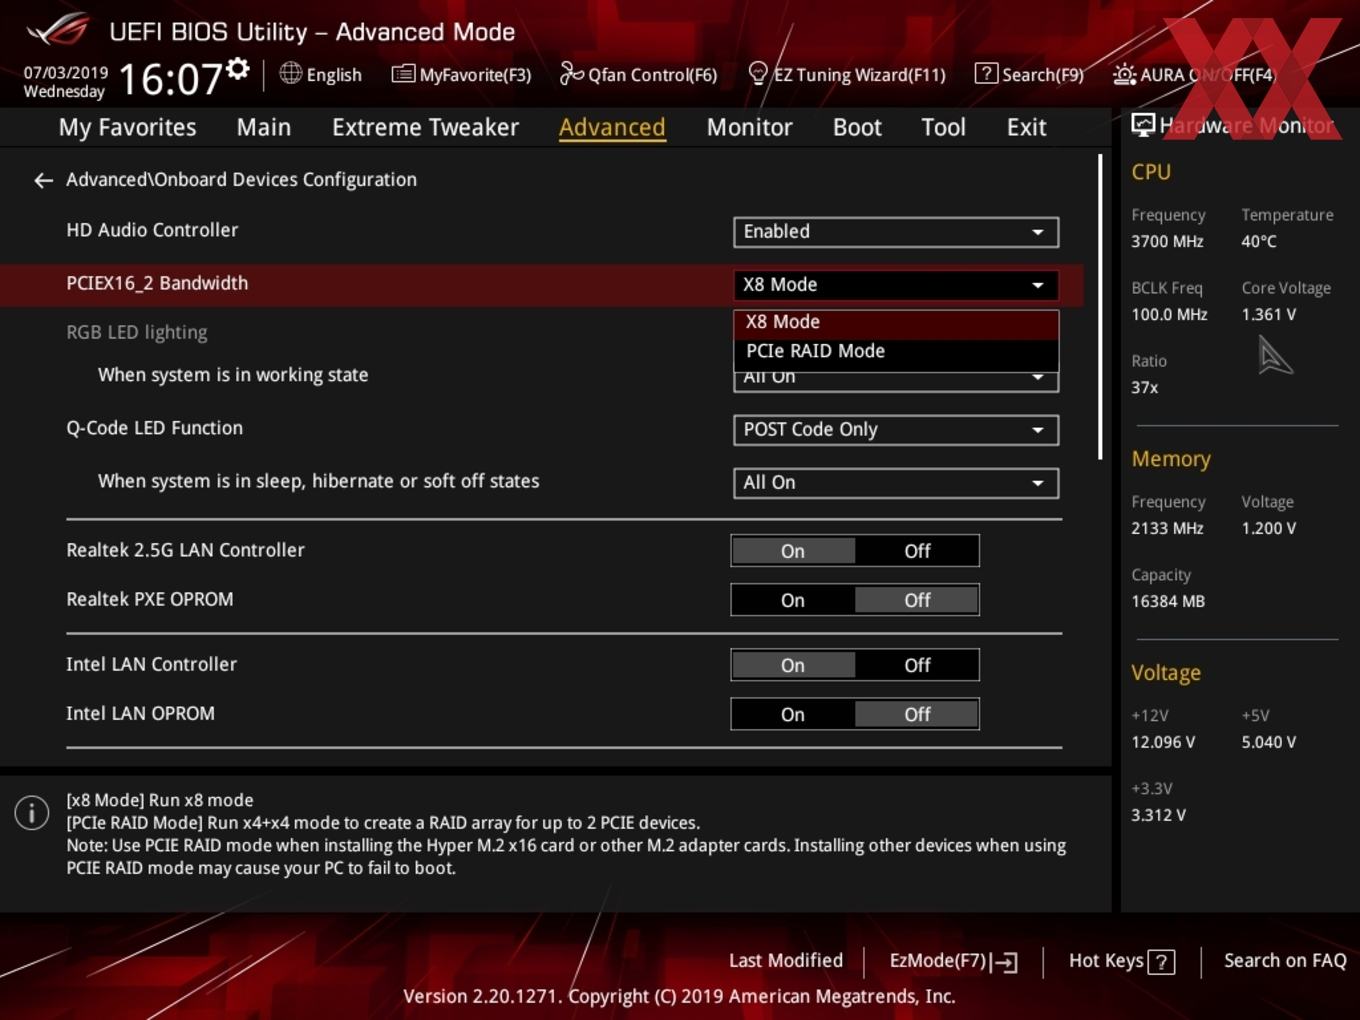The image size is (1360, 1020).
Task: Click the ROG logo in the header
Action: point(59,29)
